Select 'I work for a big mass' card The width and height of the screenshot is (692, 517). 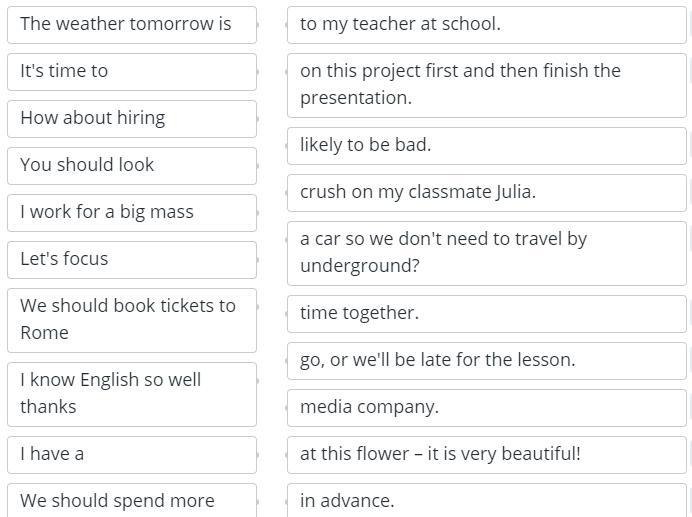(131, 212)
